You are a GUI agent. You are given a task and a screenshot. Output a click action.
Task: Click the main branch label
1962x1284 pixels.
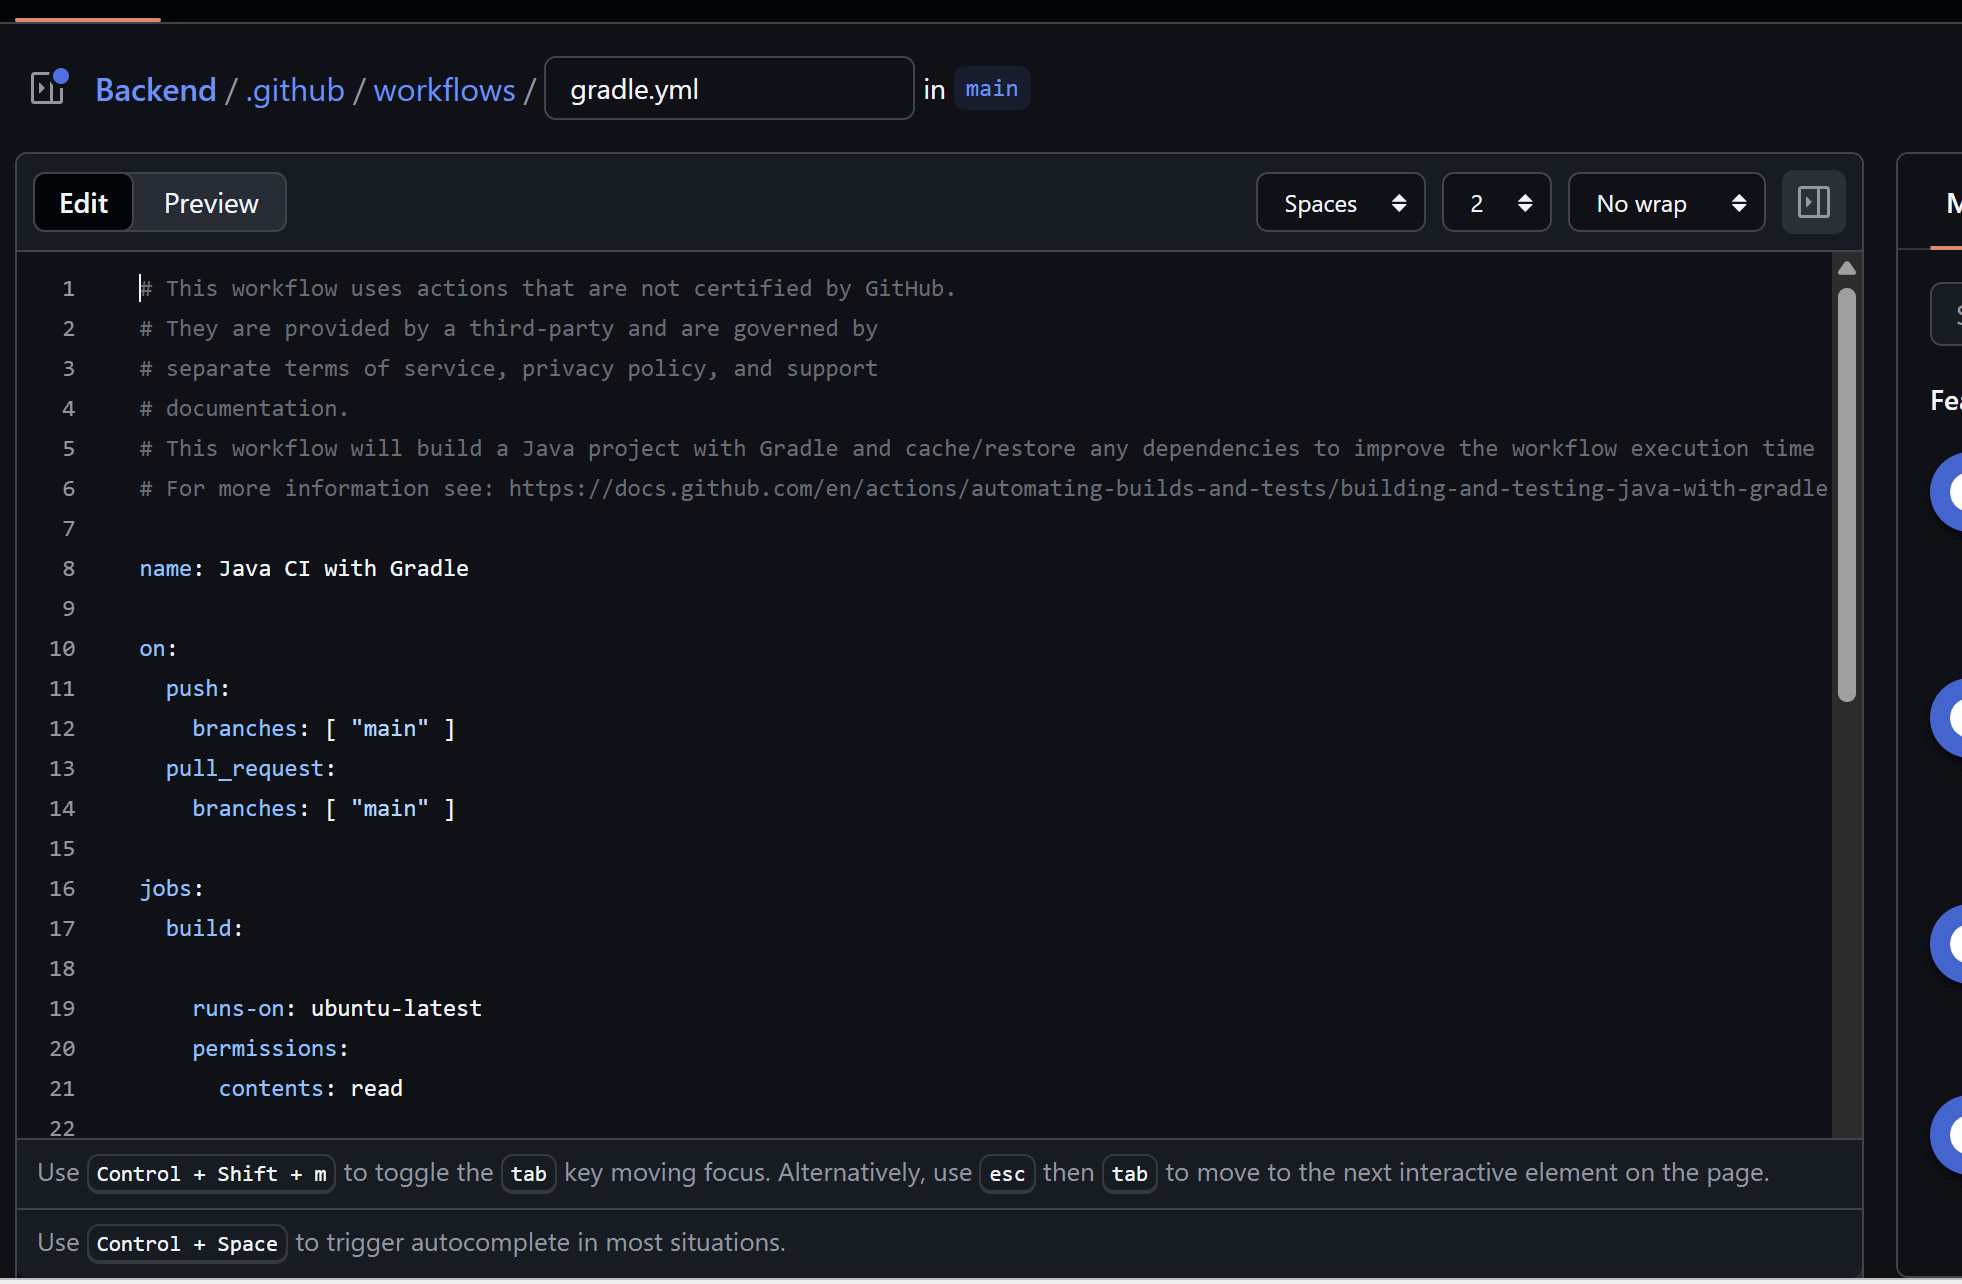click(991, 89)
